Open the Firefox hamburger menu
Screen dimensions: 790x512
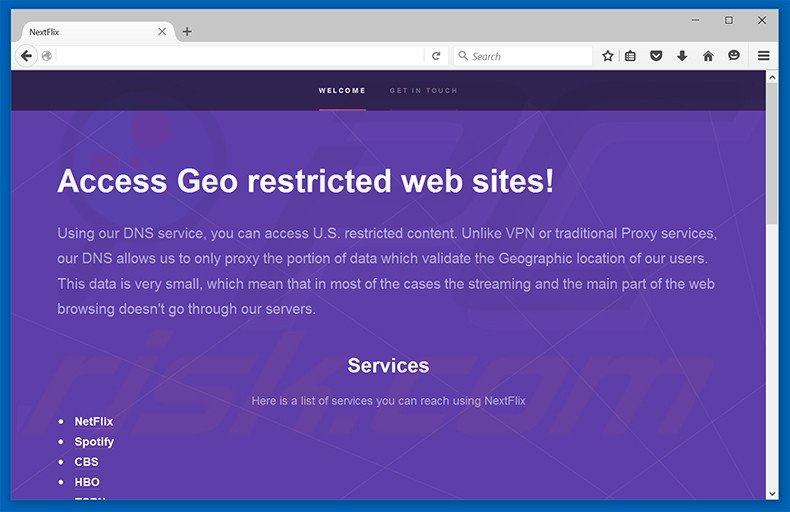(x=764, y=56)
